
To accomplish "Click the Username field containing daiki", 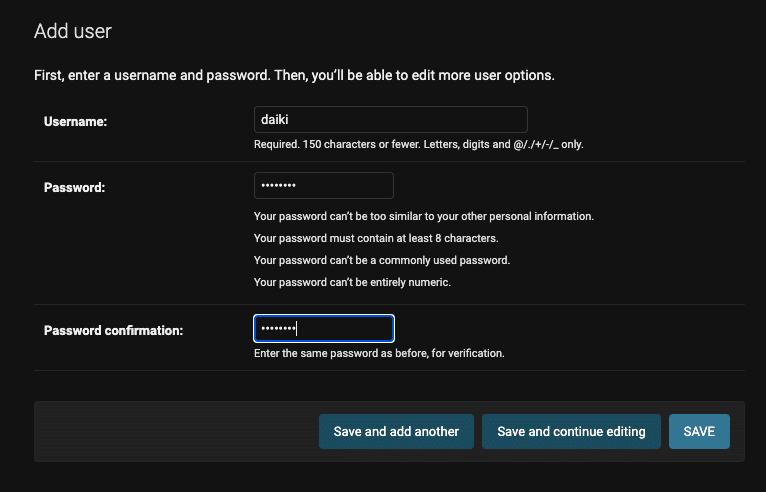I will pyautogui.click(x=391, y=119).
